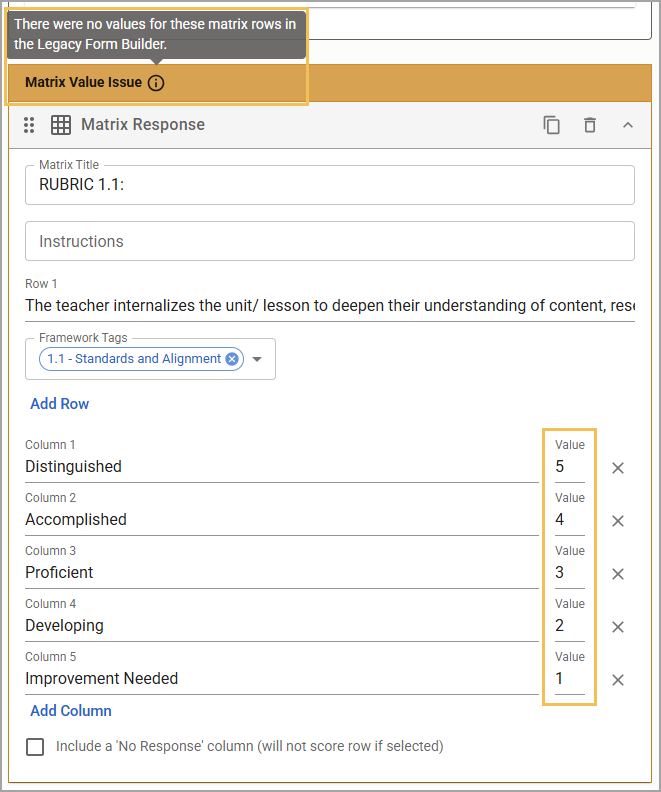The height and width of the screenshot is (792, 661).
Task: Click the Instructions field
Action: click(330, 241)
